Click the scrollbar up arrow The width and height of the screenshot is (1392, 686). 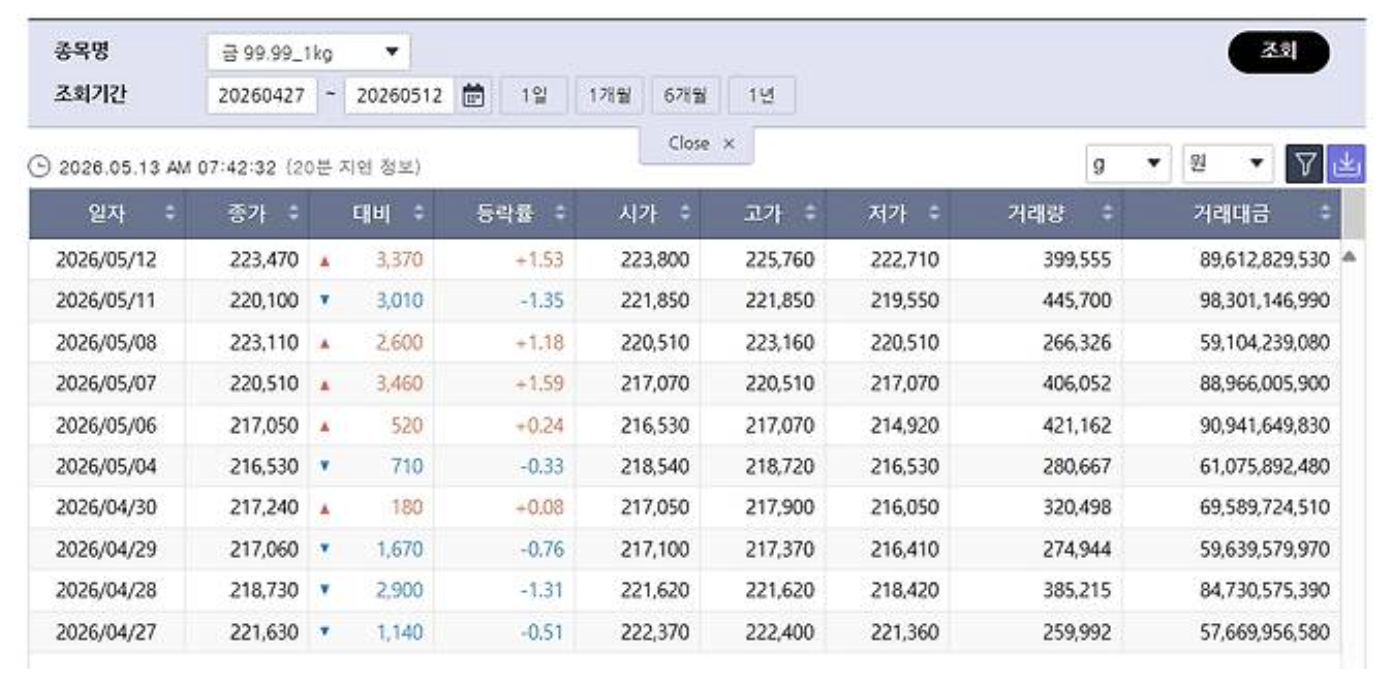click(1349, 256)
